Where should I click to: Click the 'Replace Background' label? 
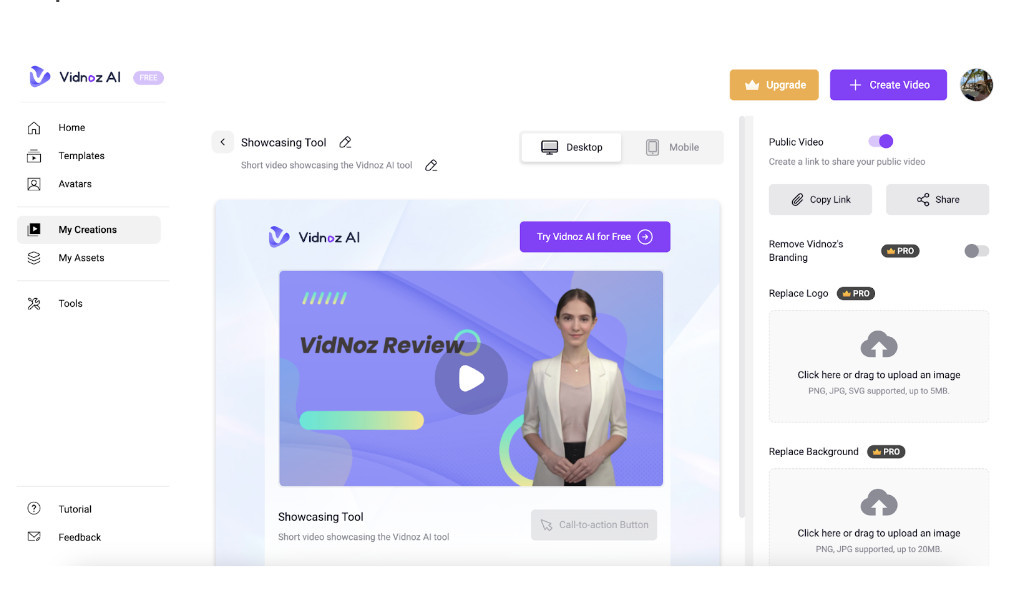(x=813, y=452)
